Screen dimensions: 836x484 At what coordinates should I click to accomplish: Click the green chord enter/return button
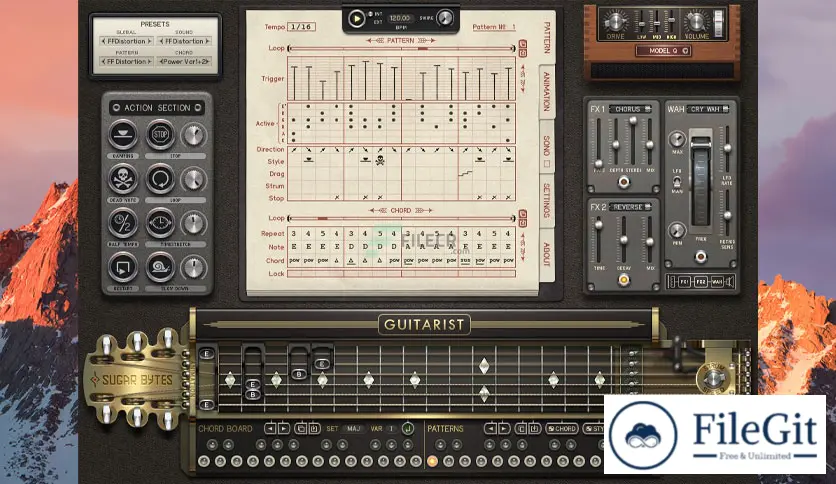pos(408,428)
